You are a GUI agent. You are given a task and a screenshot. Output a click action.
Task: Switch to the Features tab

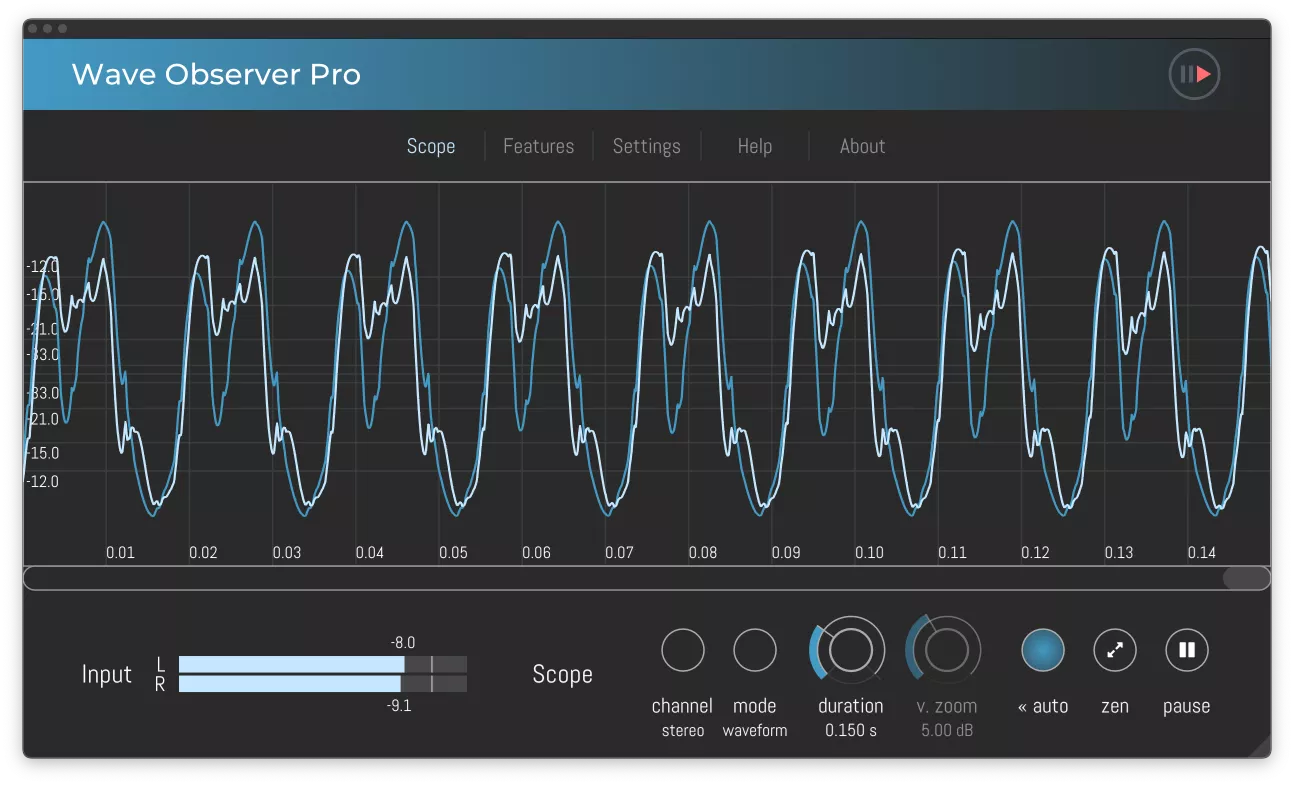pyautogui.click(x=538, y=146)
